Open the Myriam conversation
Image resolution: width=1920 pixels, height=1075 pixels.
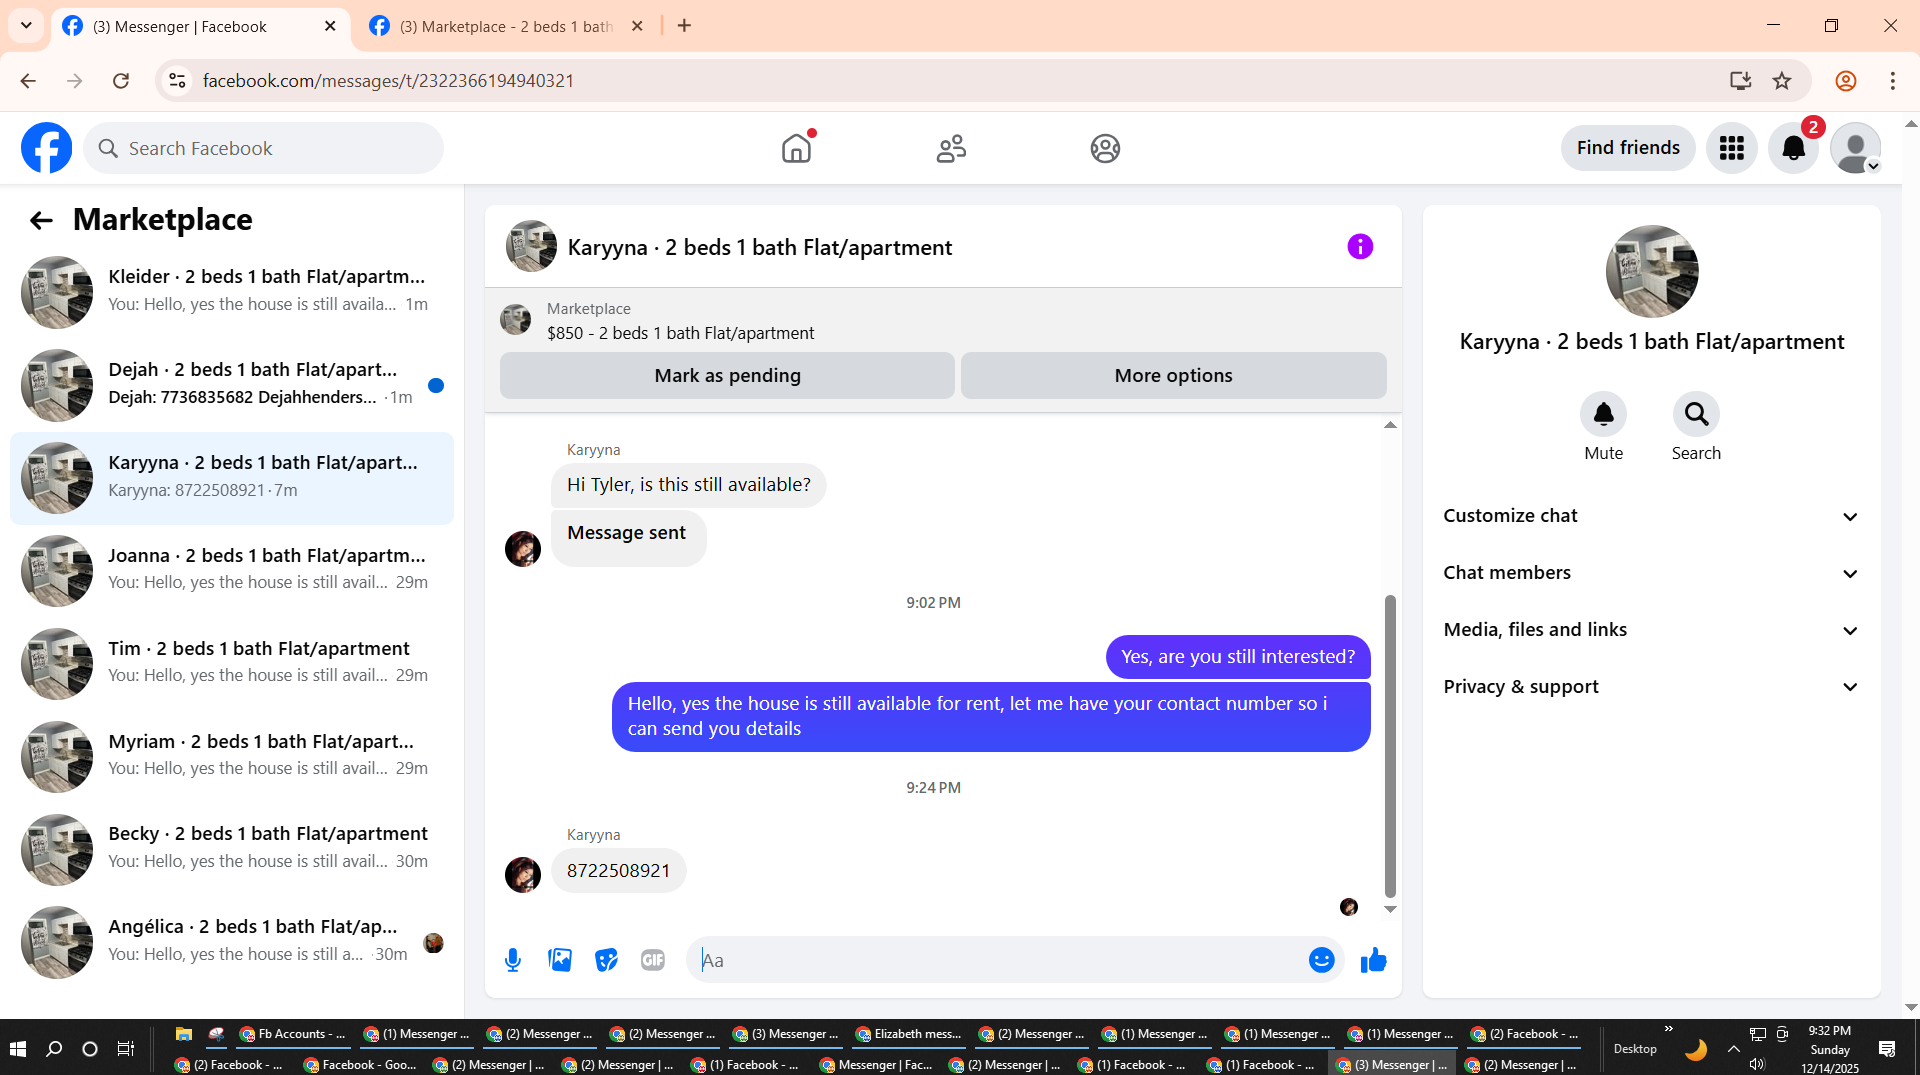coord(232,757)
